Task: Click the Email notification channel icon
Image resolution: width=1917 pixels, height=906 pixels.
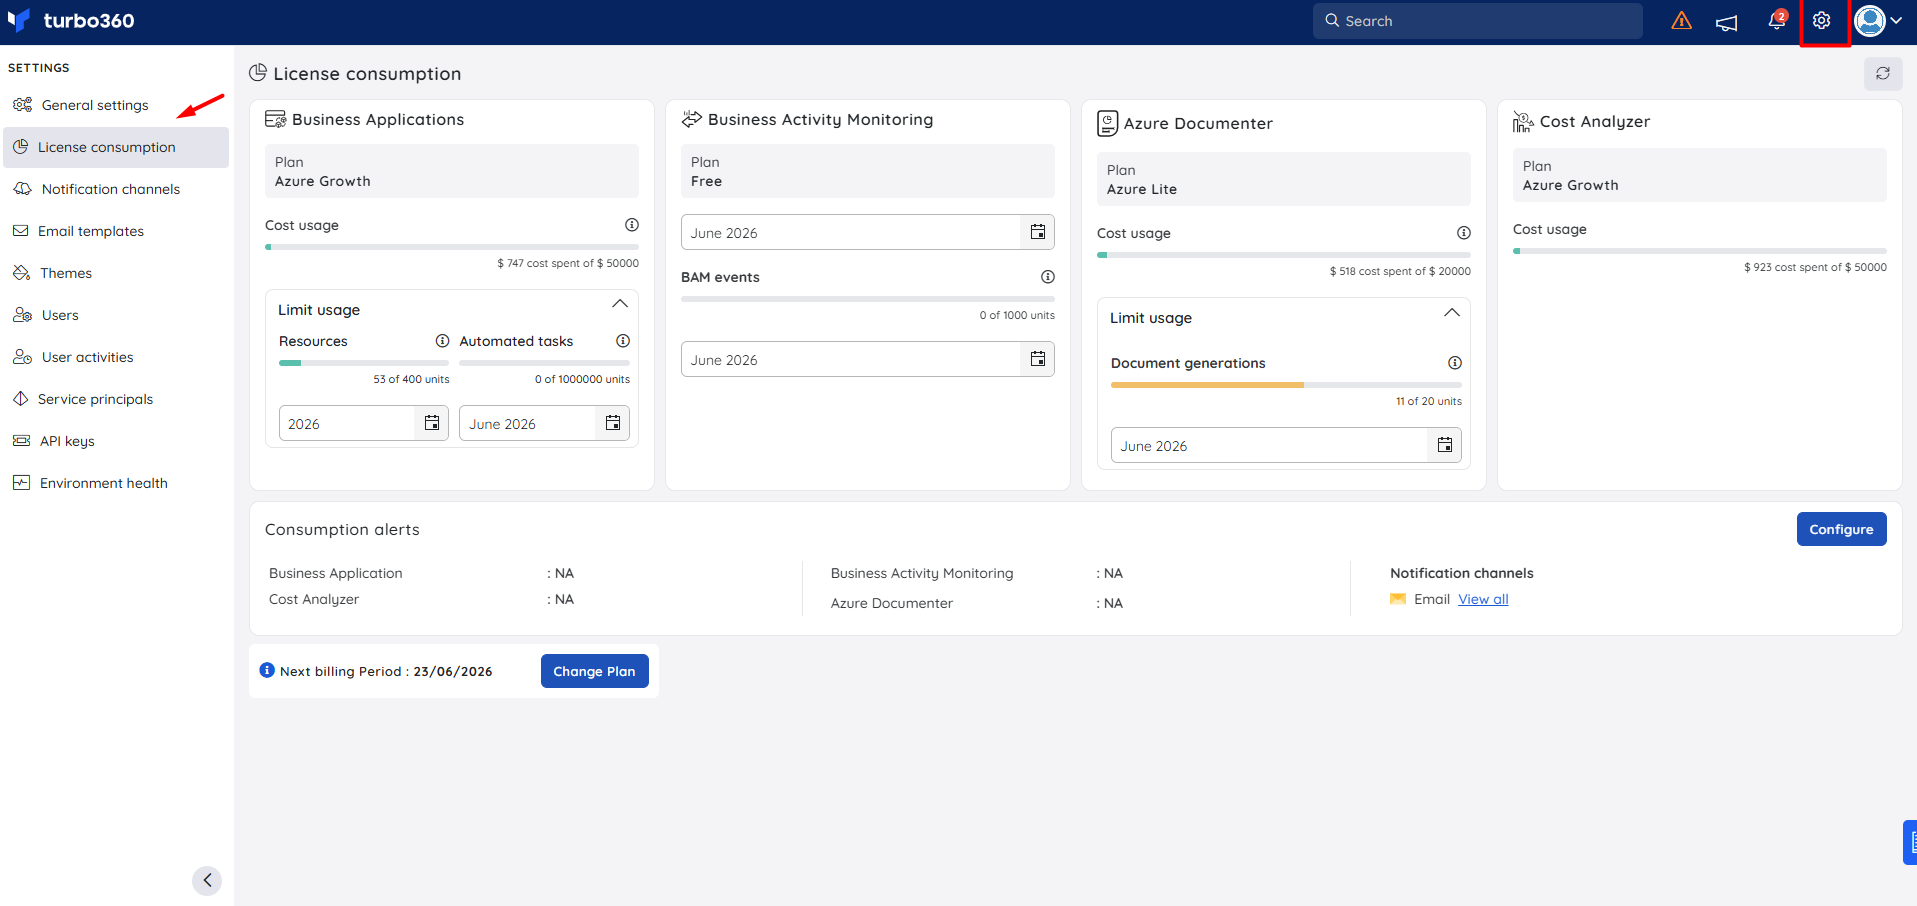Action: (x=1398, y=599)
